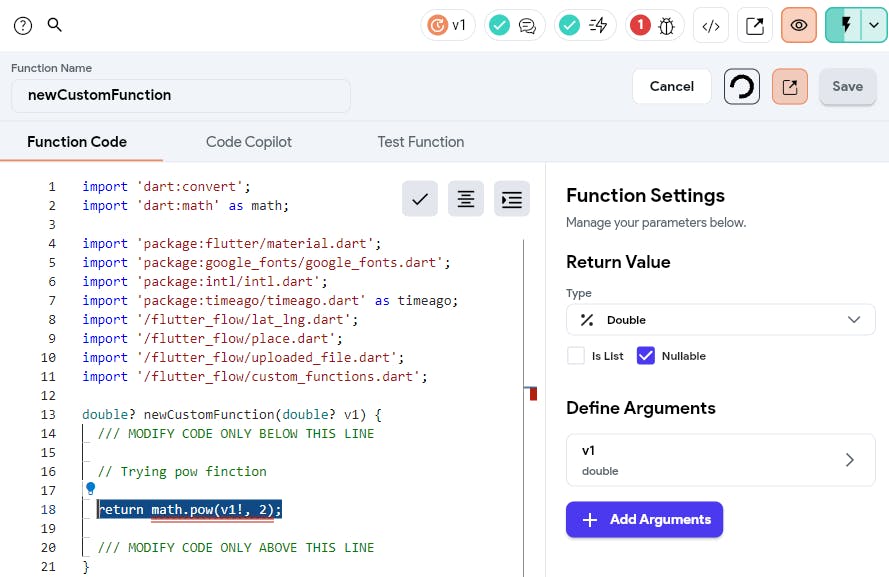Run test mode with lightning bolt button
Screen dimensions: 889x577
click(x=845, y=26)
